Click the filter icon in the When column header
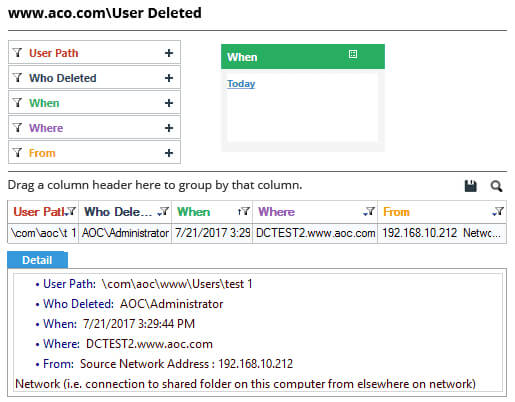 (245, 211)
